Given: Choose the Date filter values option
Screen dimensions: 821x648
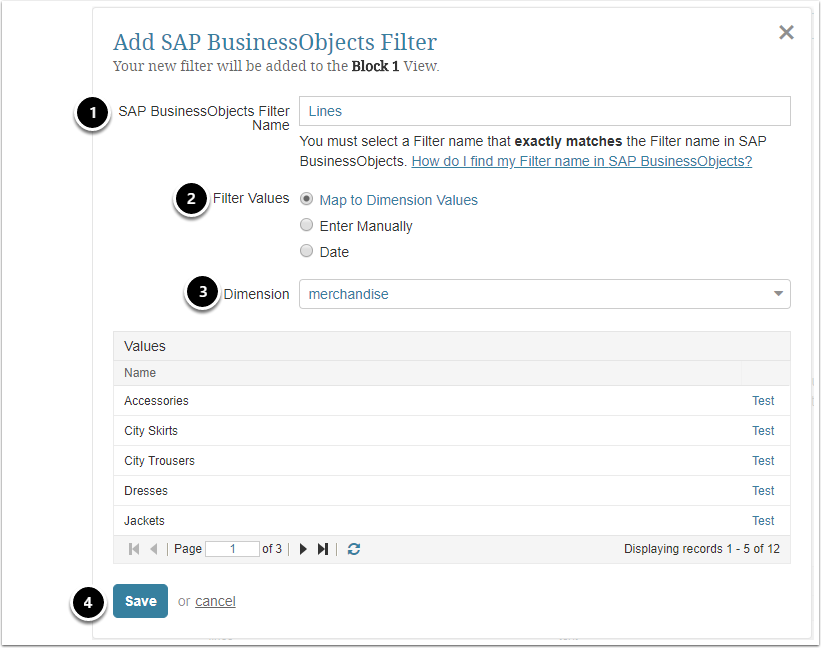Looking at the screenshot, I should click(x=306, y=251).
